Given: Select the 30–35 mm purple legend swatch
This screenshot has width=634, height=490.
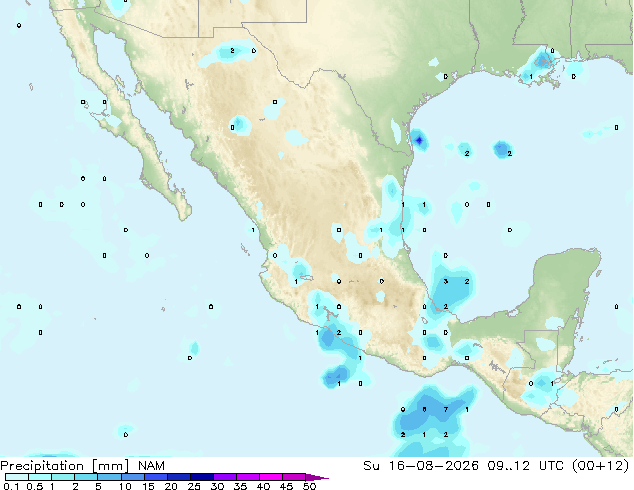Looking at the screenshot, I should 224,477.
